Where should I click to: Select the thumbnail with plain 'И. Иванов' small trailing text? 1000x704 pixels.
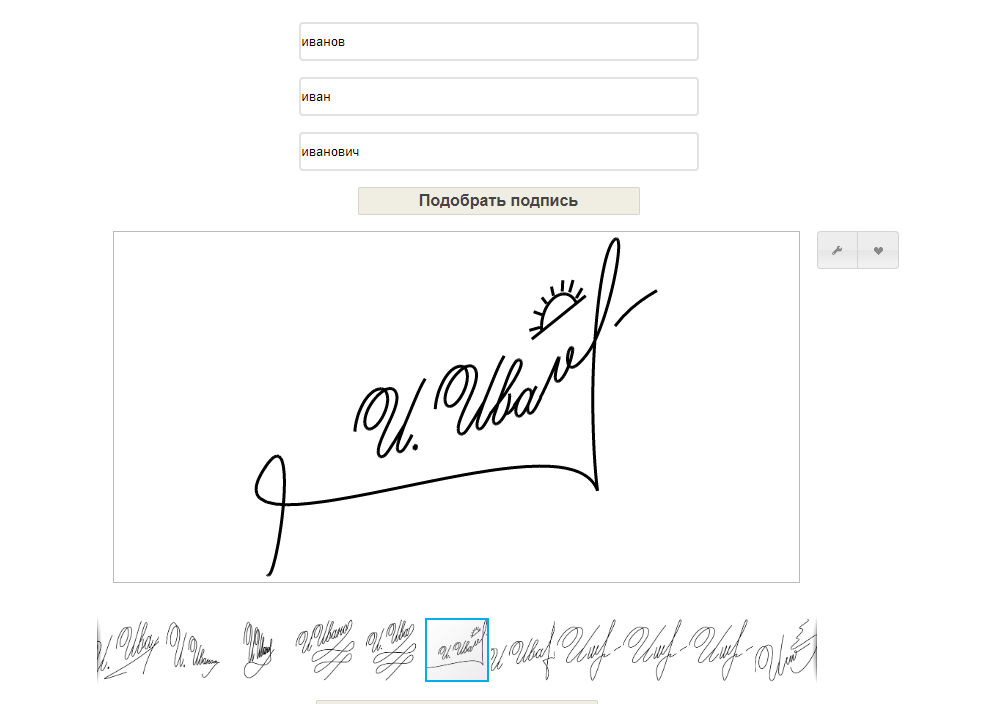click(x=193, y=650)
